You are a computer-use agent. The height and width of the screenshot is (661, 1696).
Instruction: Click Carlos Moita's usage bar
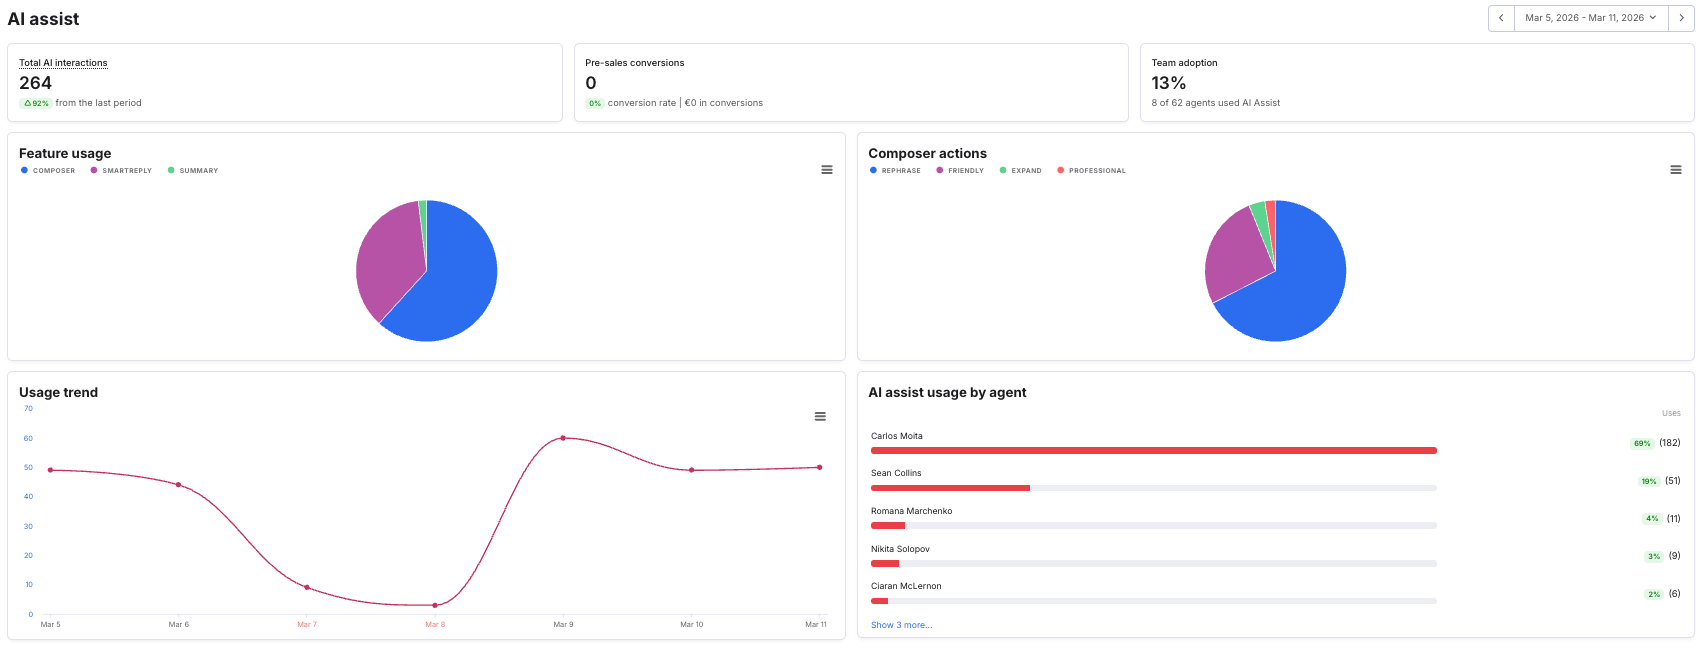point(1153,451)
